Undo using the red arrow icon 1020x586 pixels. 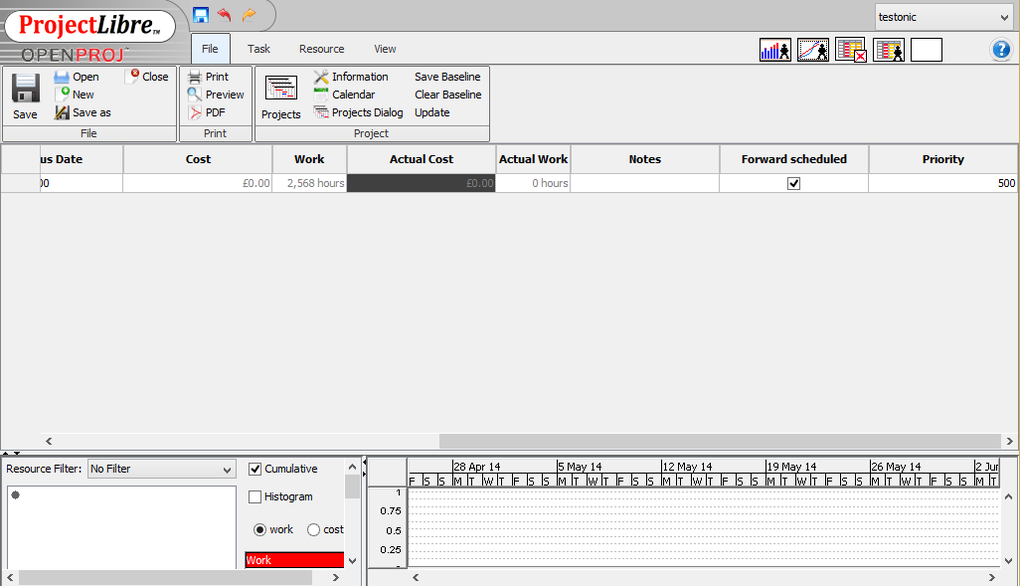[x=224, y=15]
